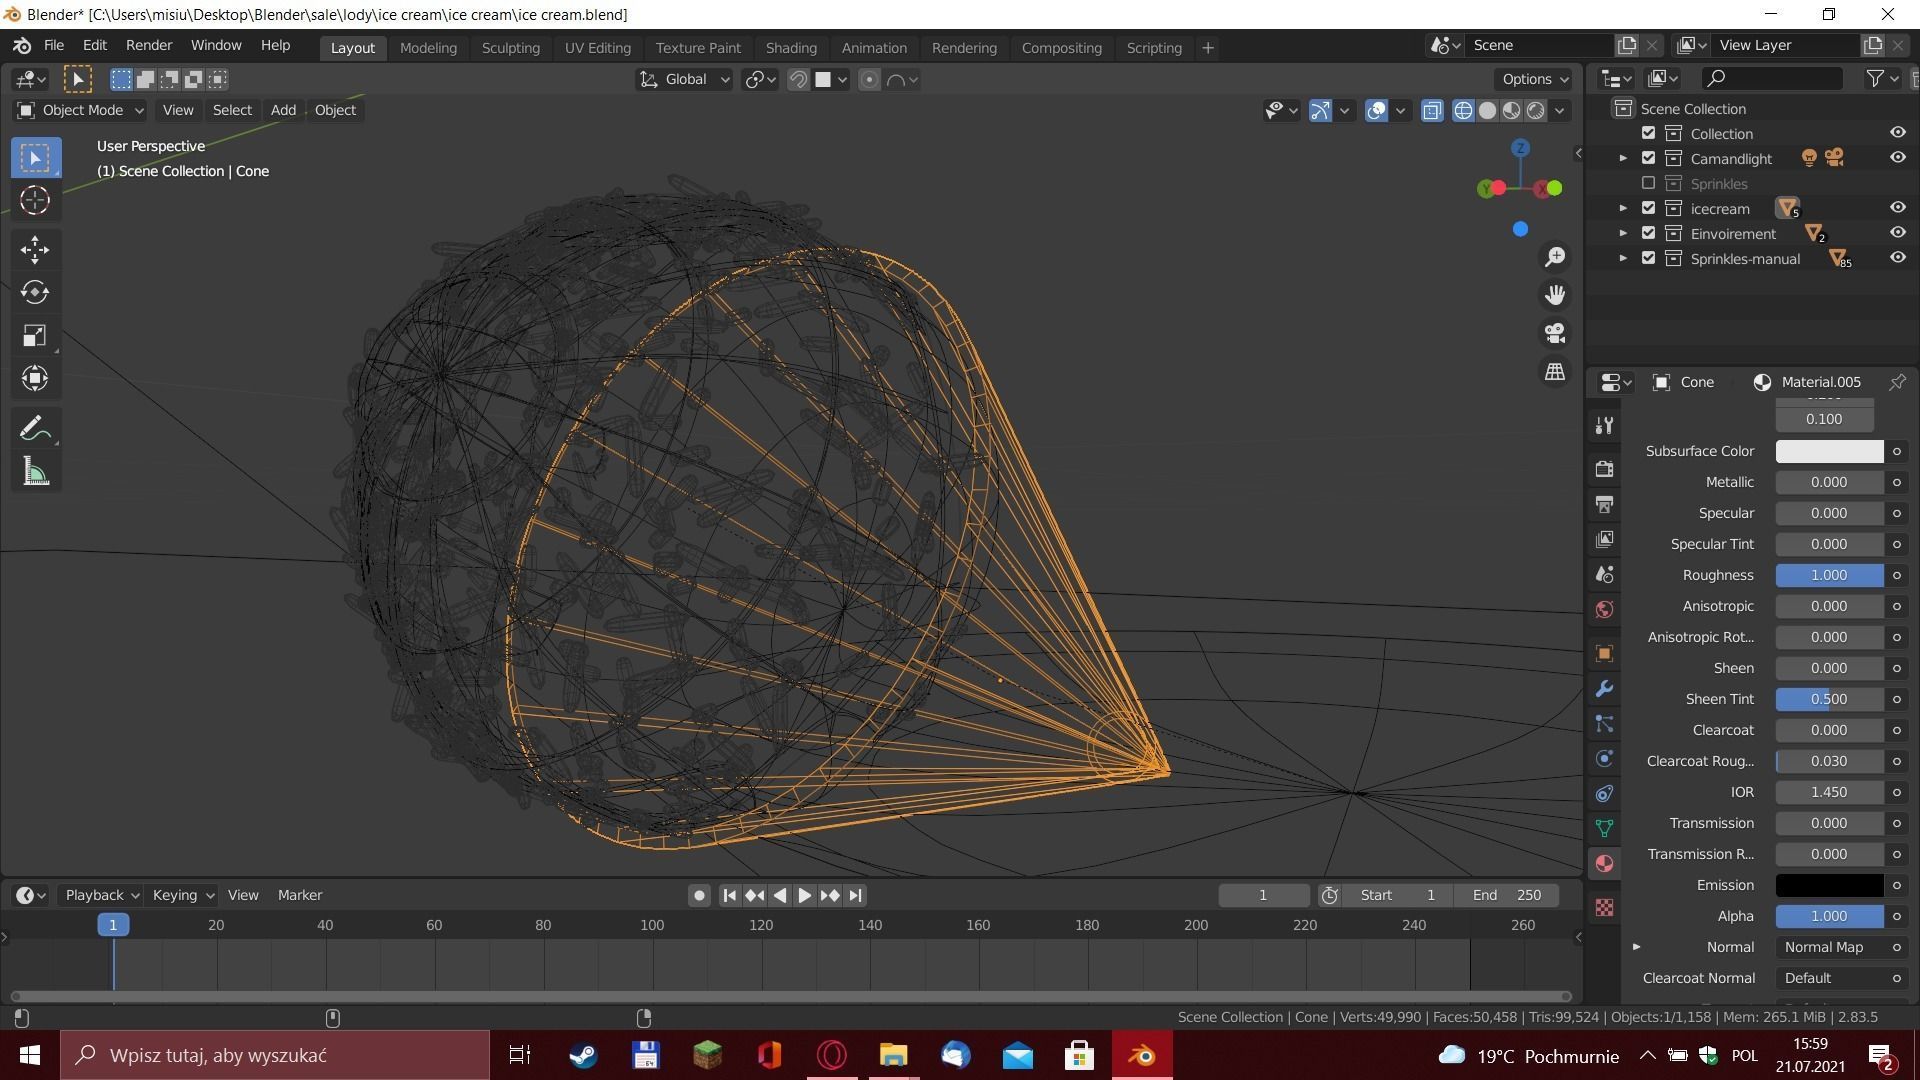Screen dimensions: 1920x1080
Task: Toggle camera view in the viewport
Action: pyautogui.click(x=1555, y=333)
